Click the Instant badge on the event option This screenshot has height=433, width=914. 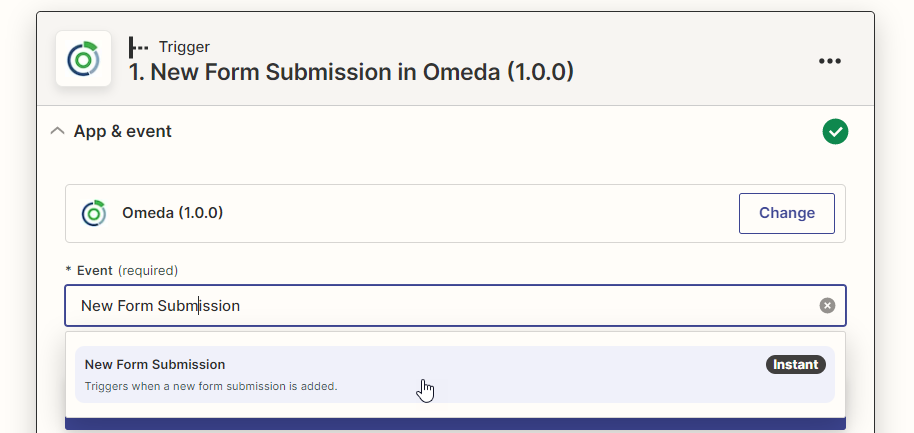point(796,365)
